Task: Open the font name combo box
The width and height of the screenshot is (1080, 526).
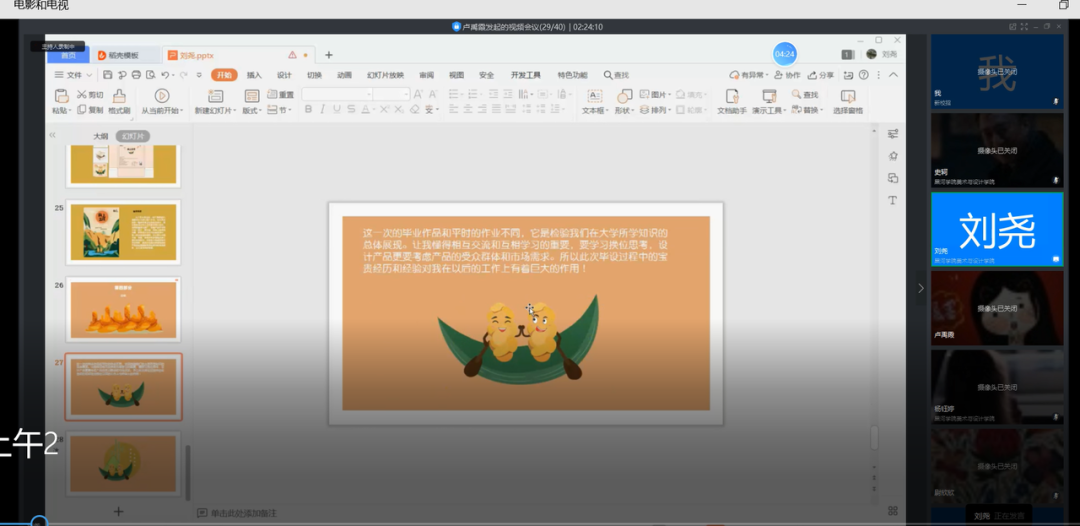Action: pyautogui.click(x=335, y=94)
